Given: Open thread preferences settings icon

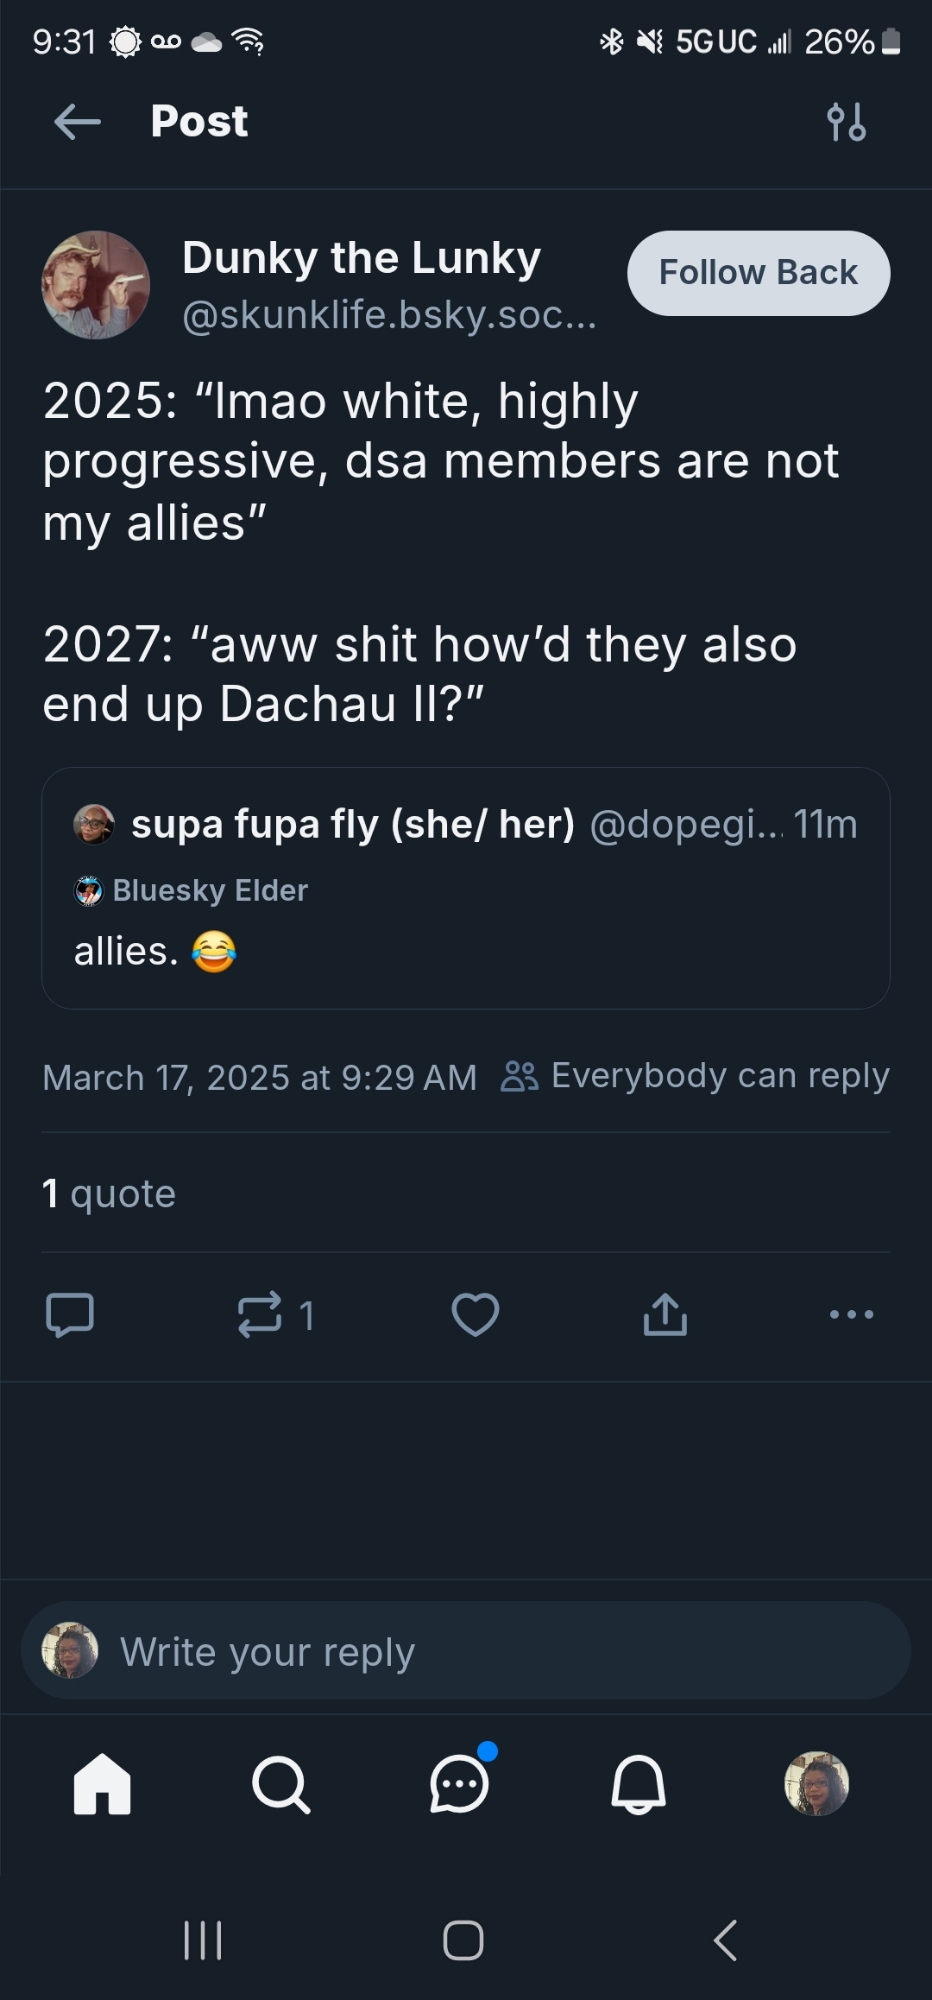Looking at the screenshot, I should tap(846, 122).
